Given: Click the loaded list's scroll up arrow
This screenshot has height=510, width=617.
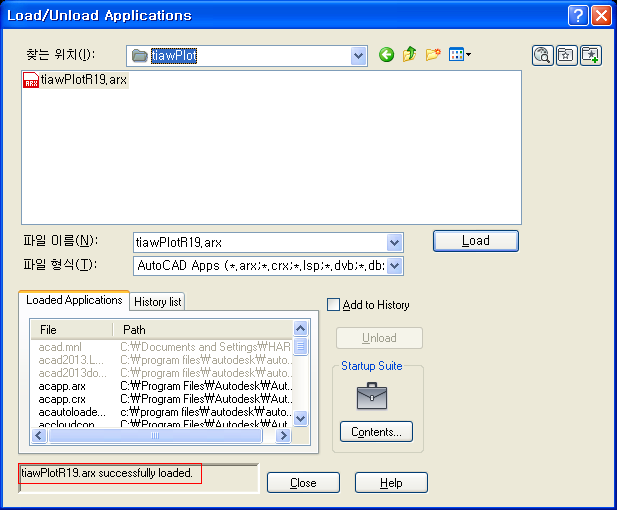Looking at the screenshot, I should pyautogui.click(x=301, y=328).
